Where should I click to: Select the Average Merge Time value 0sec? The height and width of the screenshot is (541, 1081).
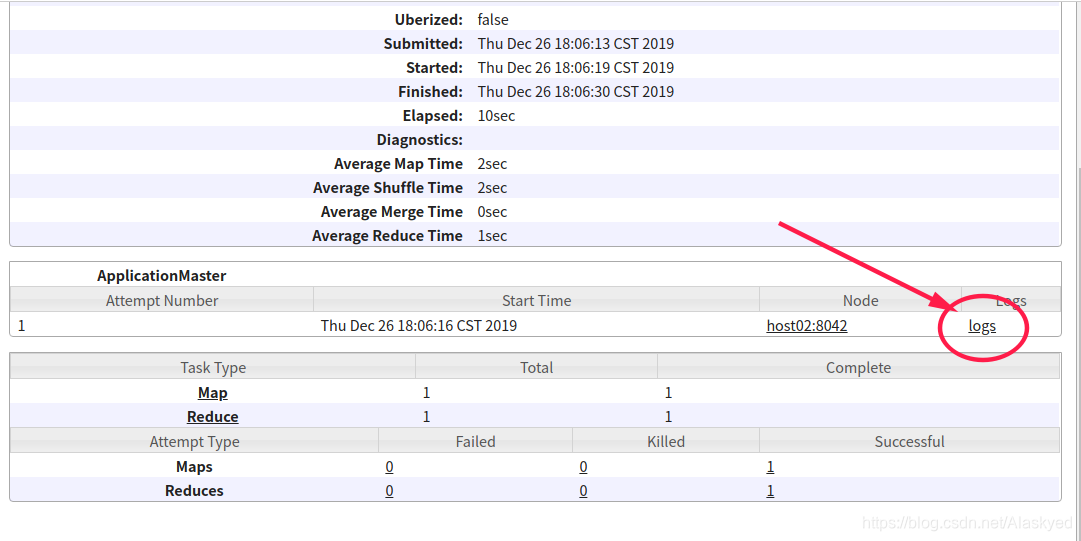[492, 212]
